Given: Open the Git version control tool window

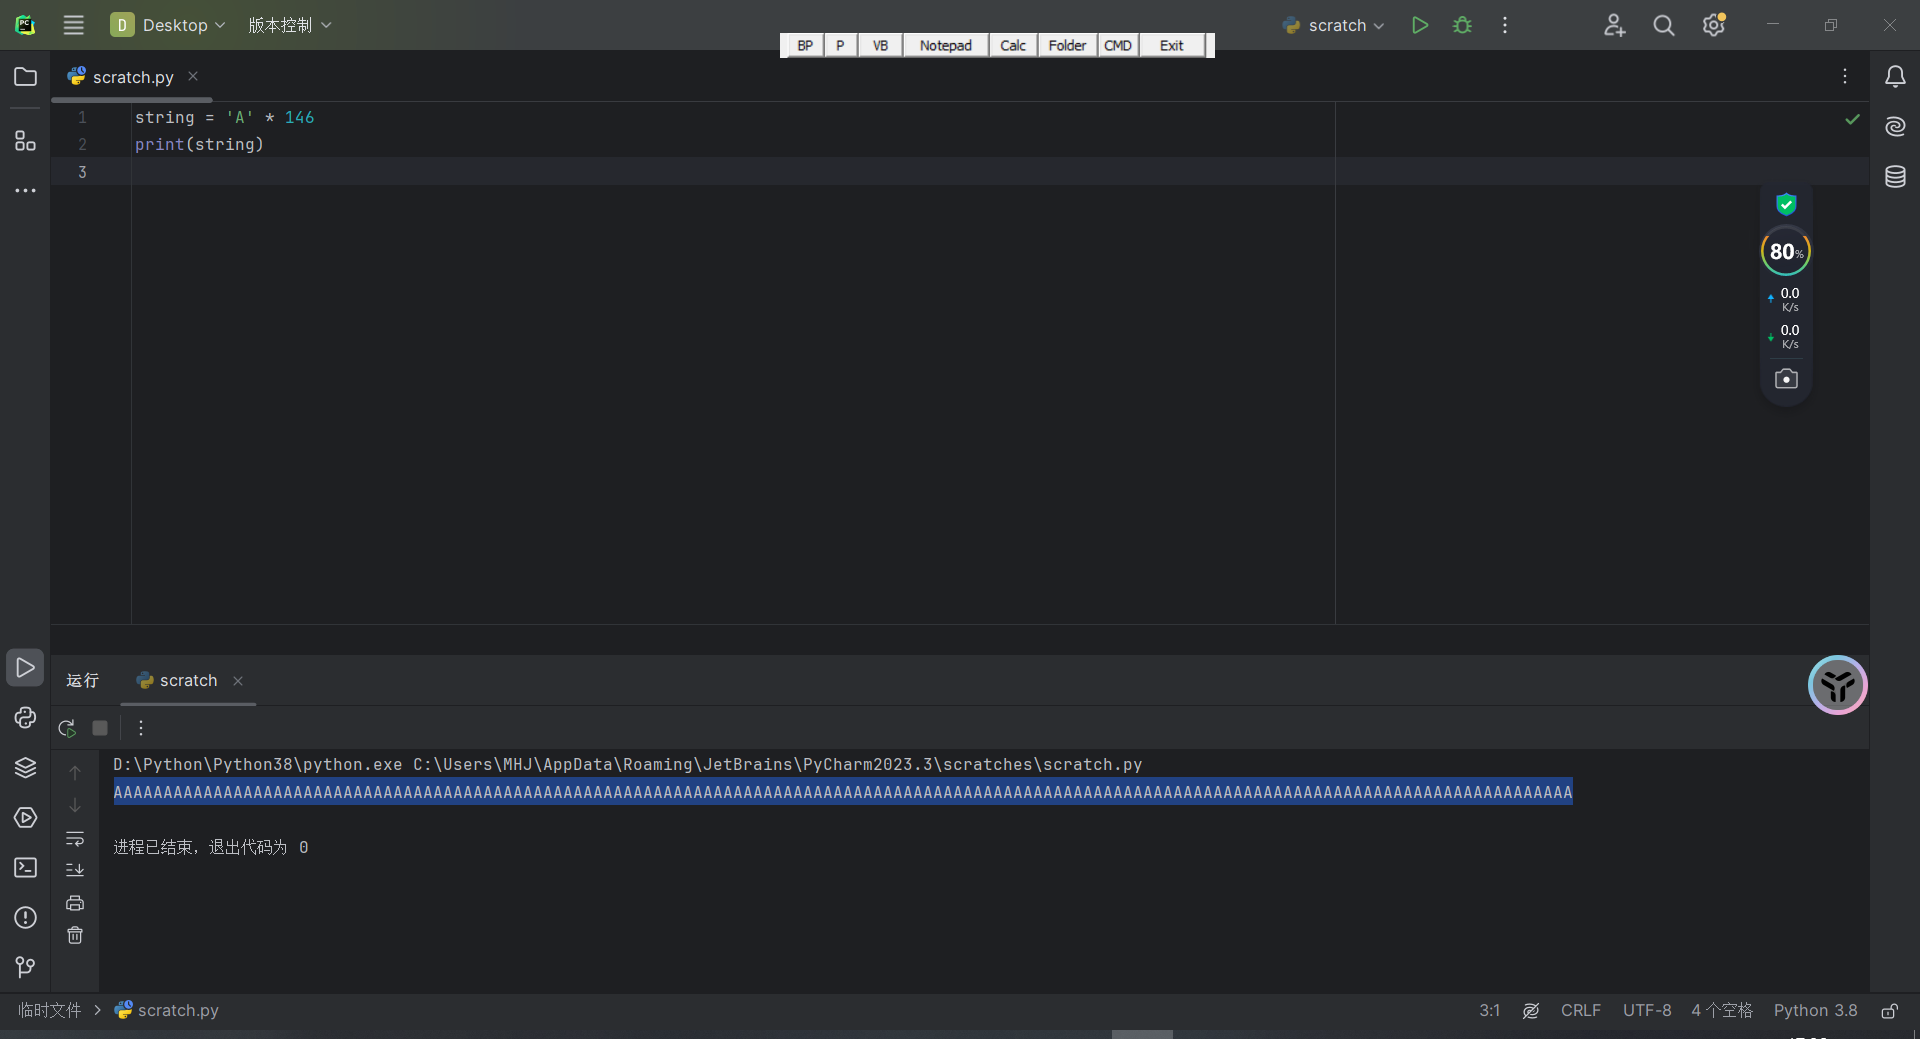Looking at the screenshot, I should point(25,967).
